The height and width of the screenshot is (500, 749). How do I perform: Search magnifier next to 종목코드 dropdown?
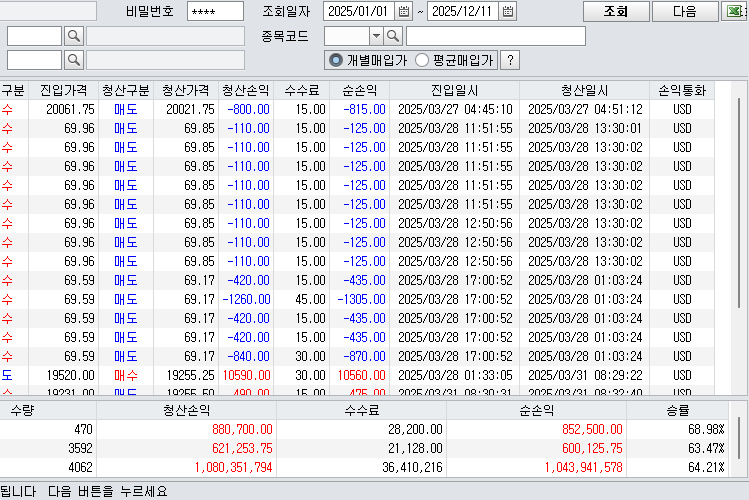tap(393, 36)
